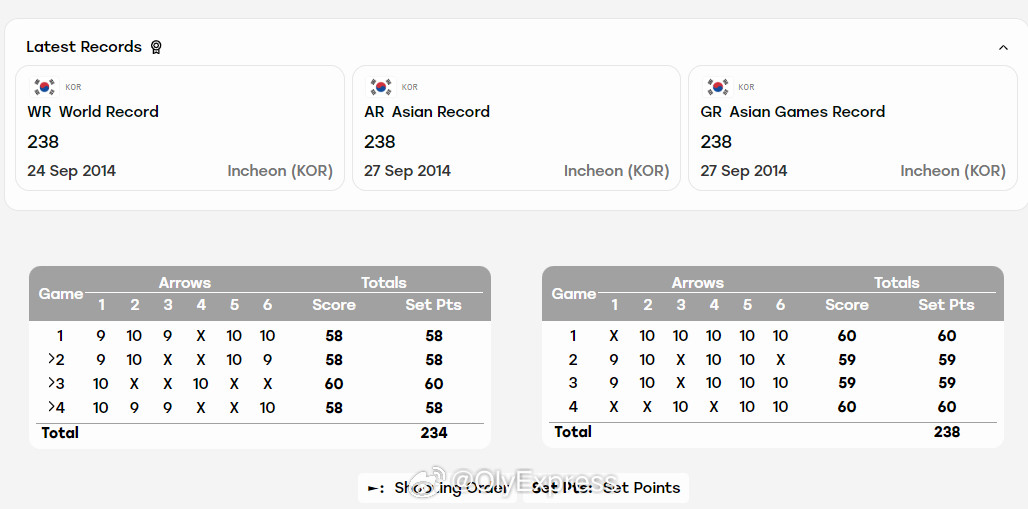Click the Korean flag on World Record card
The image size is (1028, 509).
[45, 87]
